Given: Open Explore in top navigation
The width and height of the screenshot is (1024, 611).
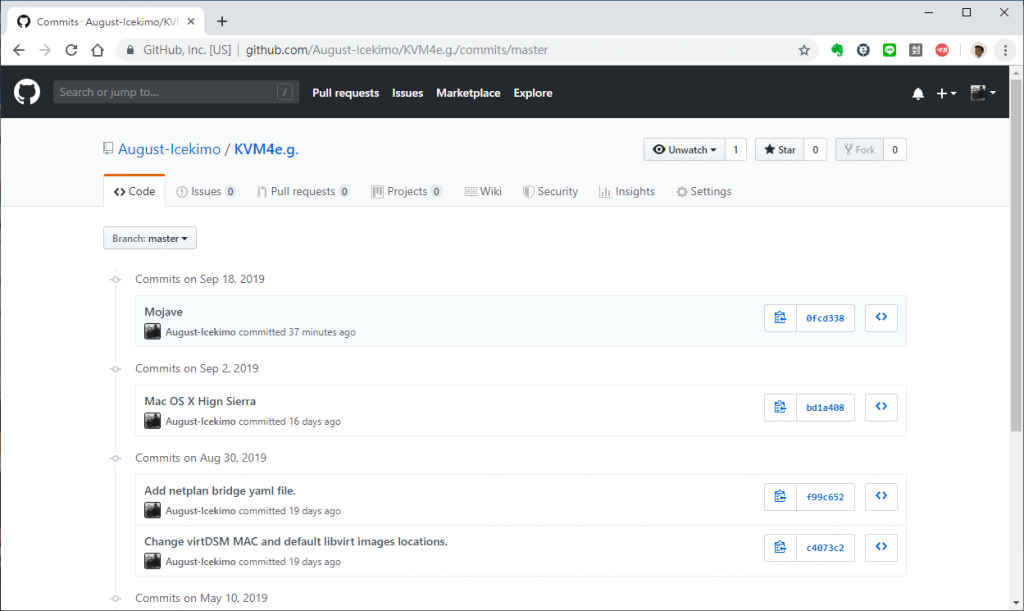Looking at the screenshot, I should [533, 93].
